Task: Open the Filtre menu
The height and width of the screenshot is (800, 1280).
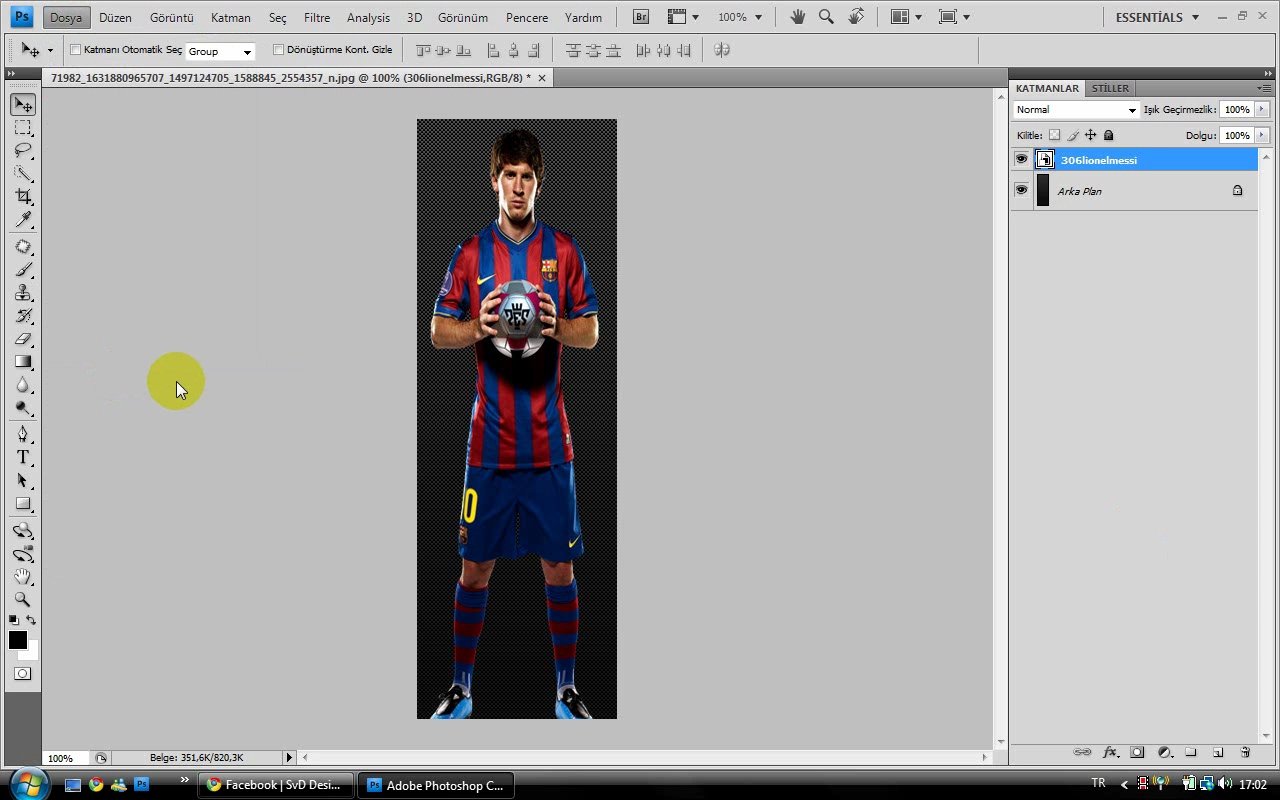Action: click(317, 18)
